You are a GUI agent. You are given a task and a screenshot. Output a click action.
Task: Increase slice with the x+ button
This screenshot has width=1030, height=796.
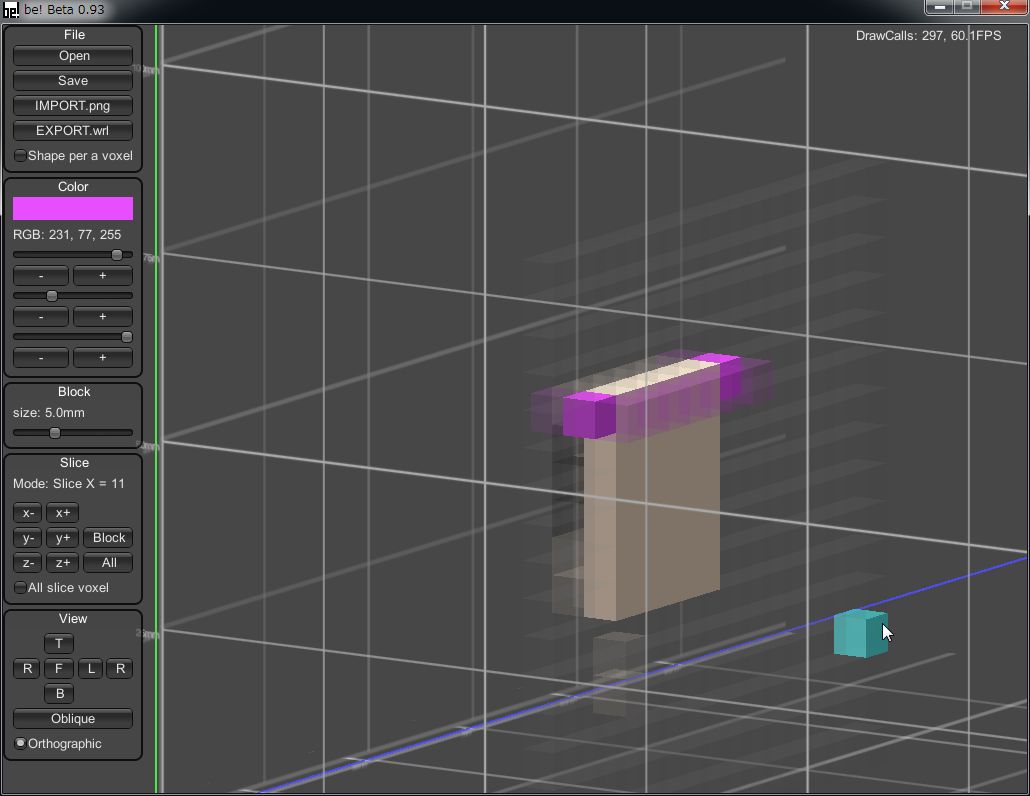coord(62,513)
